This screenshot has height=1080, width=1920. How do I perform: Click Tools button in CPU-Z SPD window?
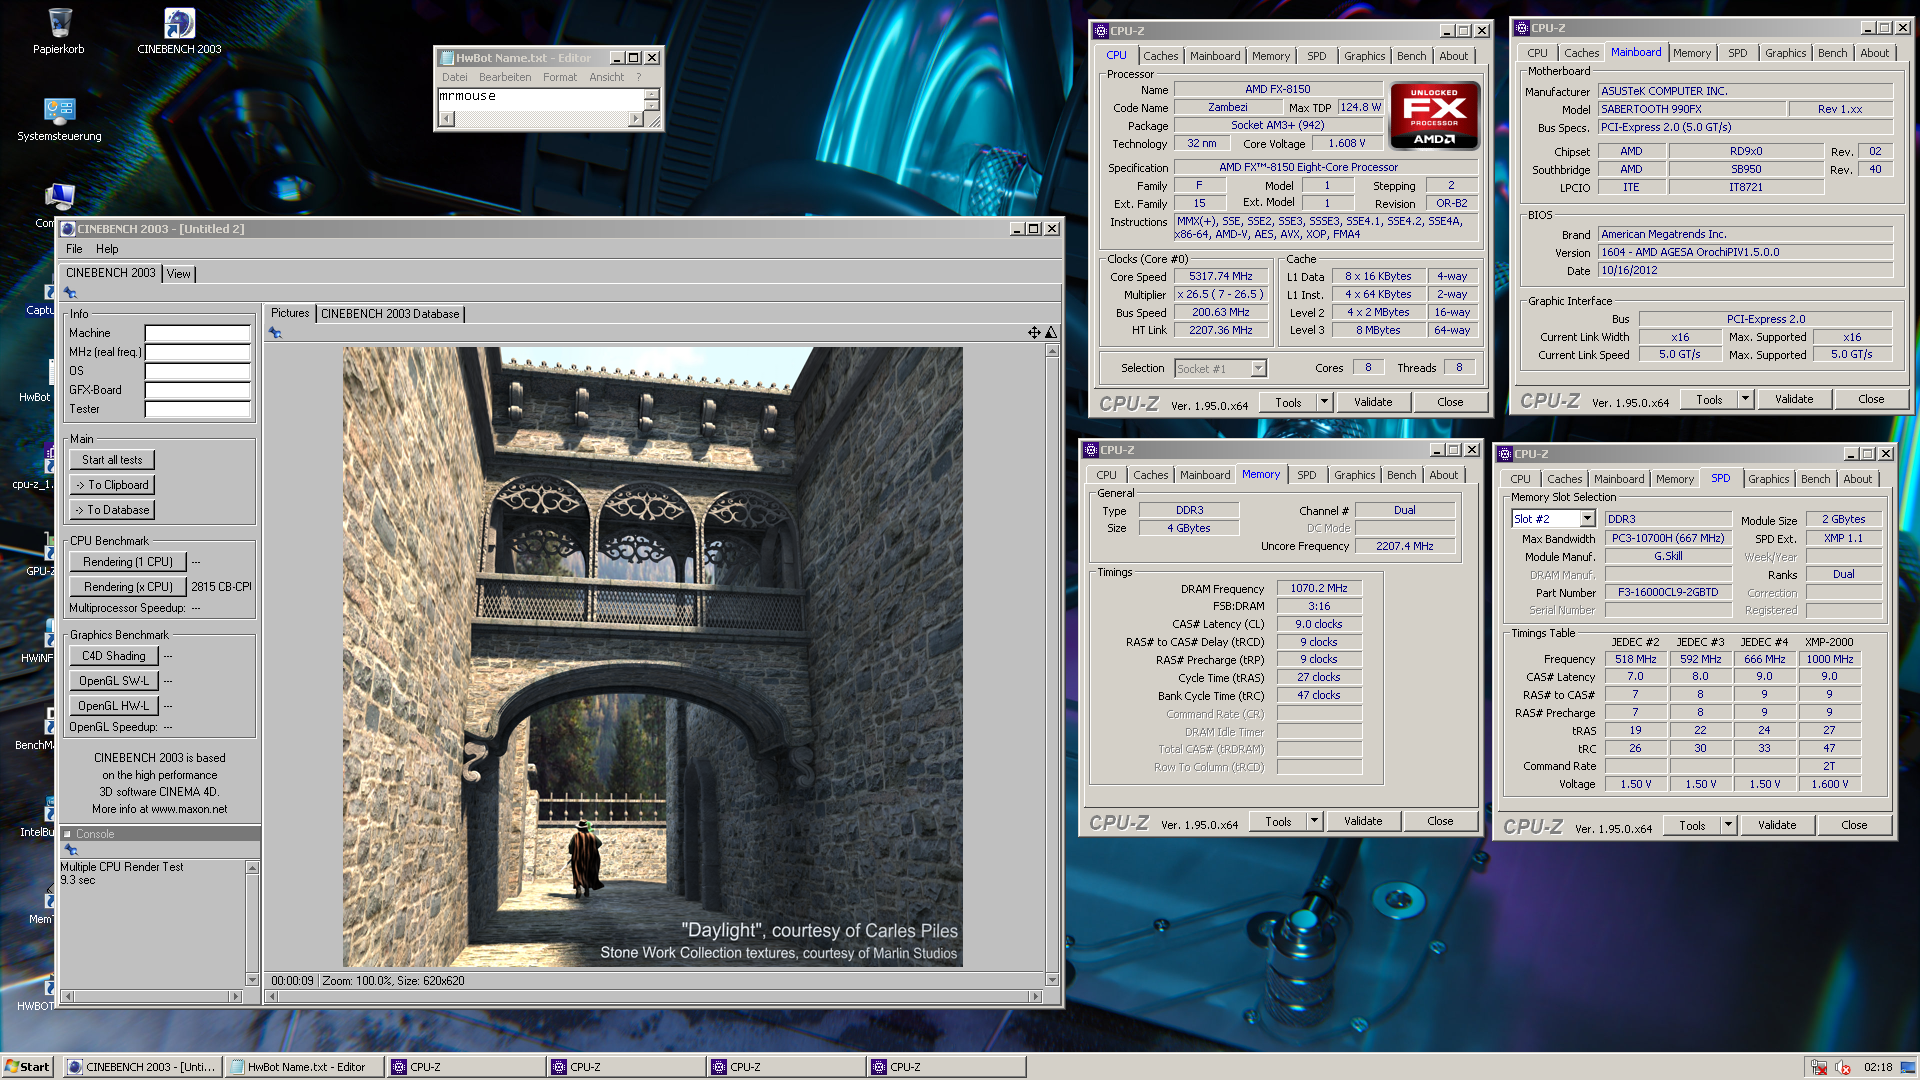pyautogui.click(x=1692, y=825)
